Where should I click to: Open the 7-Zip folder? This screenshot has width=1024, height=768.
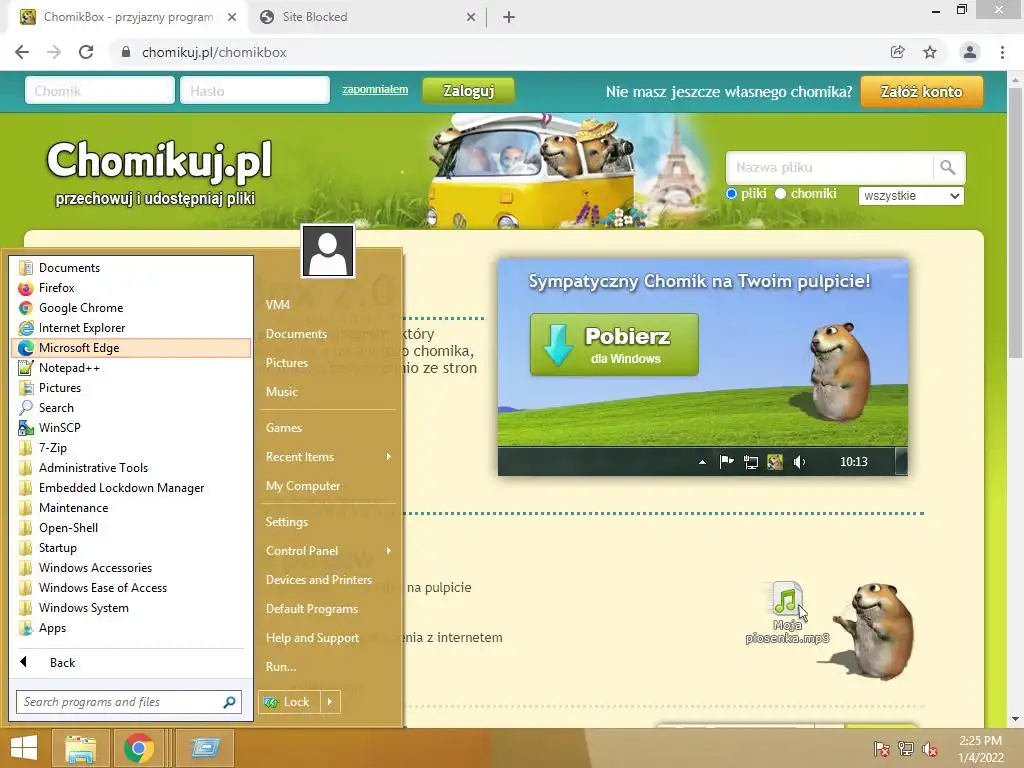point(131,448)
